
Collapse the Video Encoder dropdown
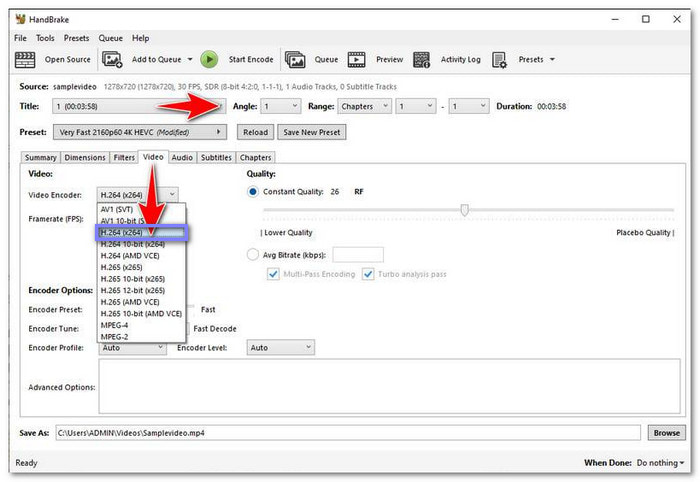(x=138, y=195)
